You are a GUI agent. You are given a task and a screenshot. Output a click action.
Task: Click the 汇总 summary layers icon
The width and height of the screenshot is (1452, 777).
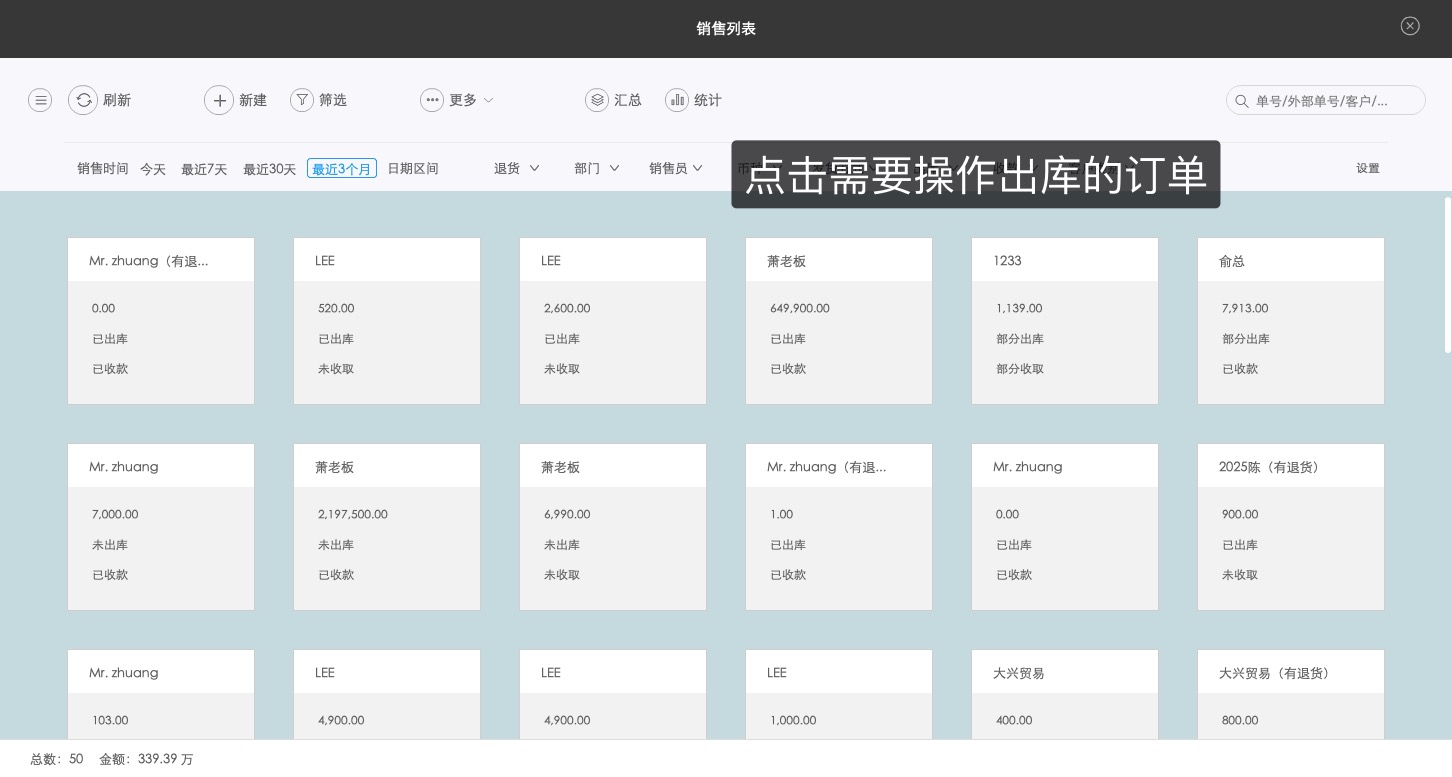(x=597, y=100)
